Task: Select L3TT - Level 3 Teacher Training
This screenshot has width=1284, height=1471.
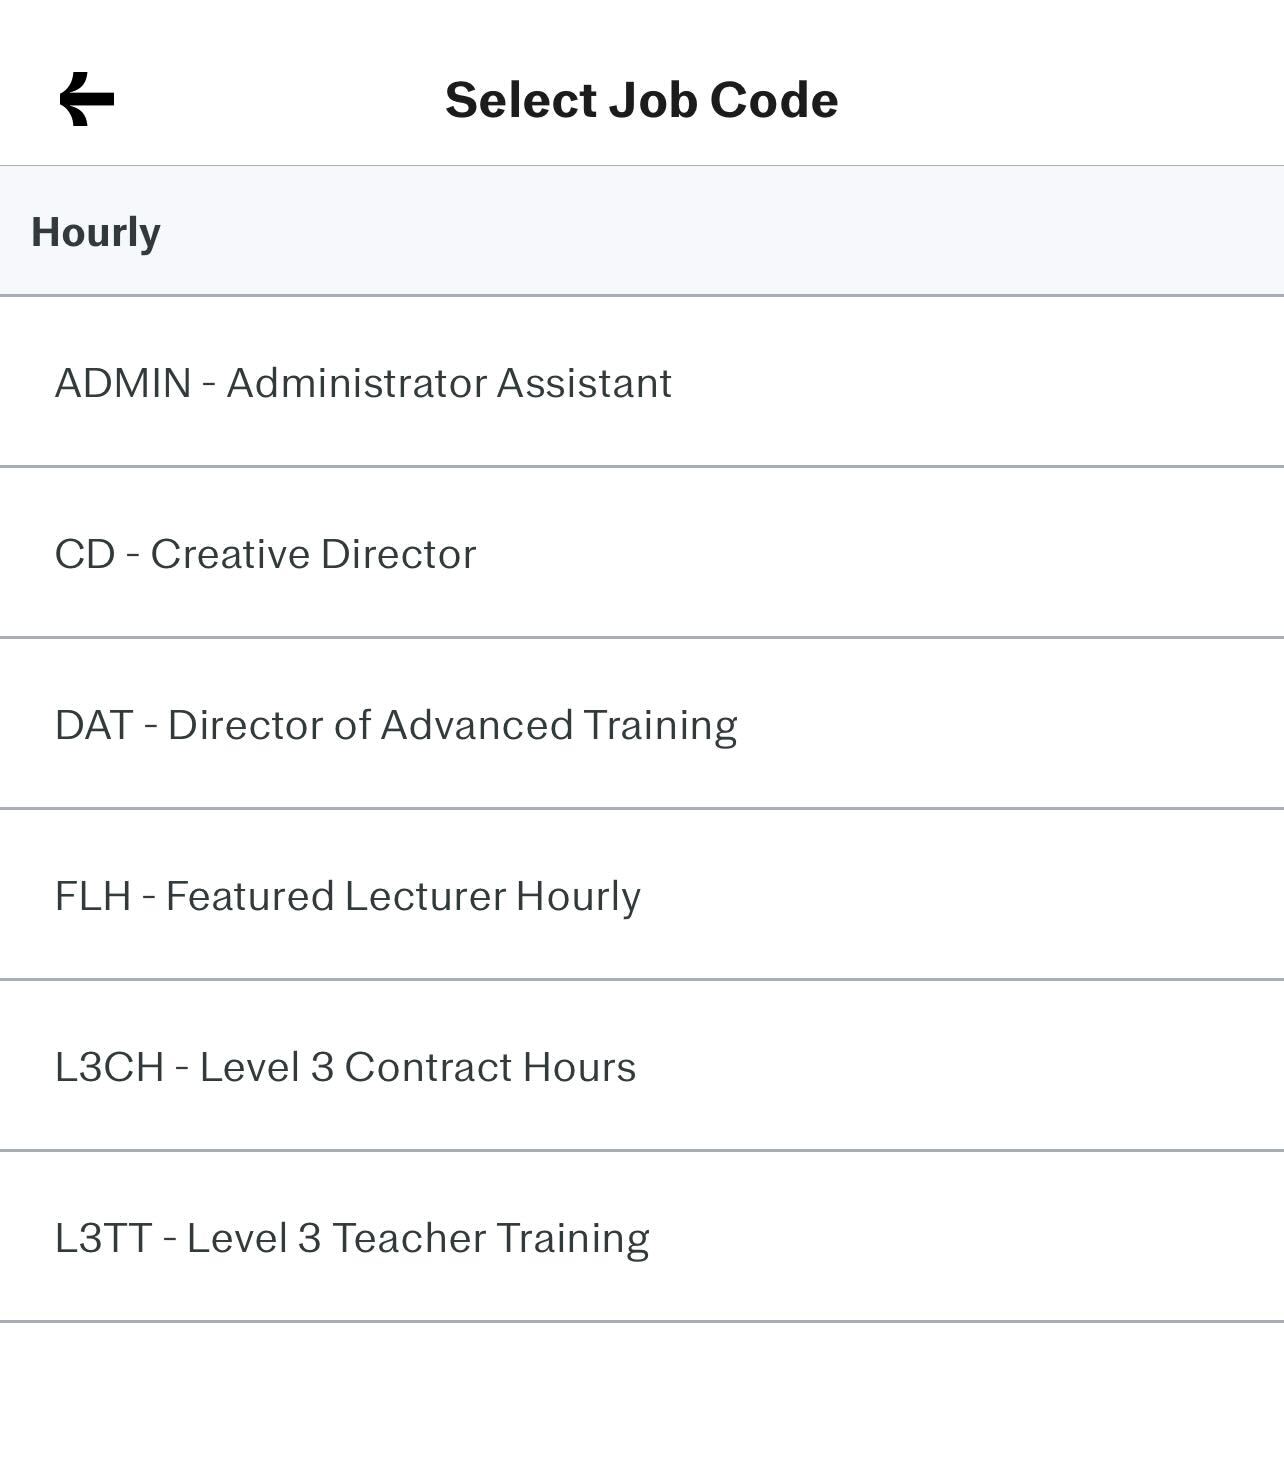Action: pos(642,1237)
